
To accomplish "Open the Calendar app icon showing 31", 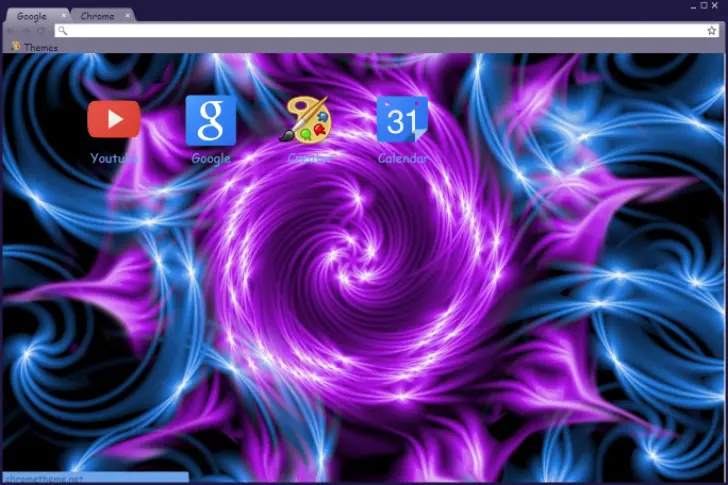I will [403, 120].
